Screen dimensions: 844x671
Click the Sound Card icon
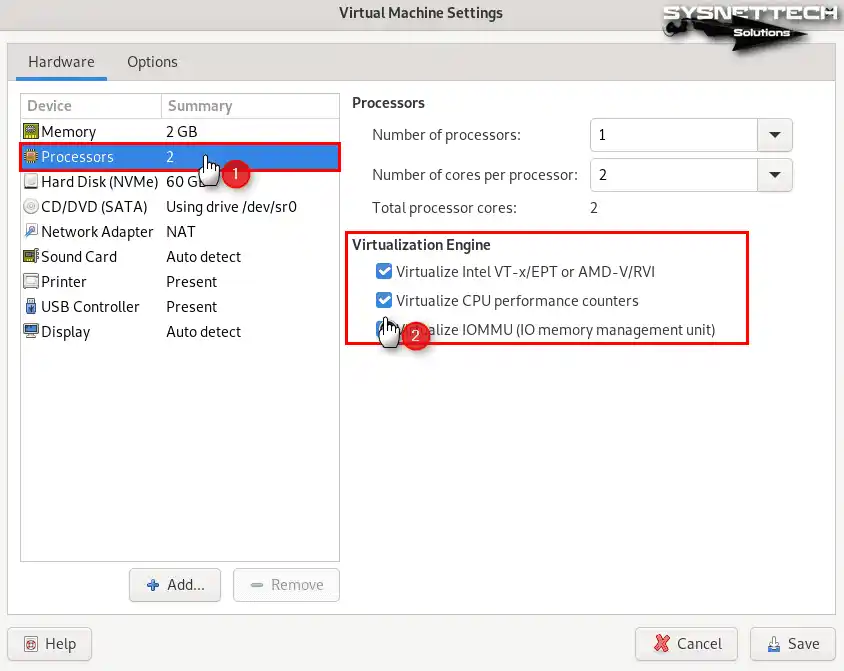click(31, 257)
